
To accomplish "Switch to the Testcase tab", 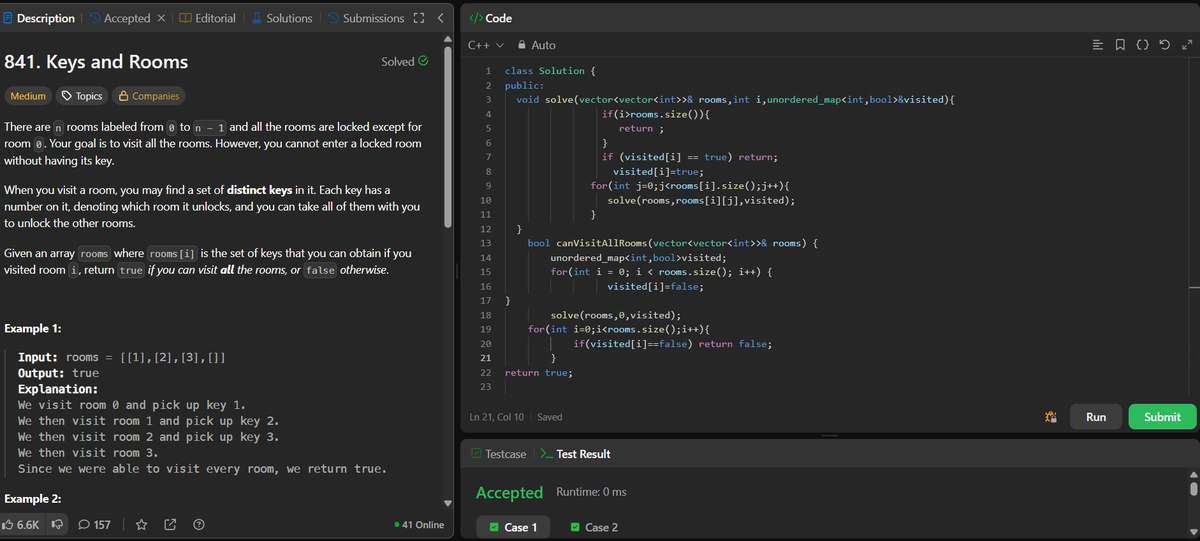I will (499, 454).
